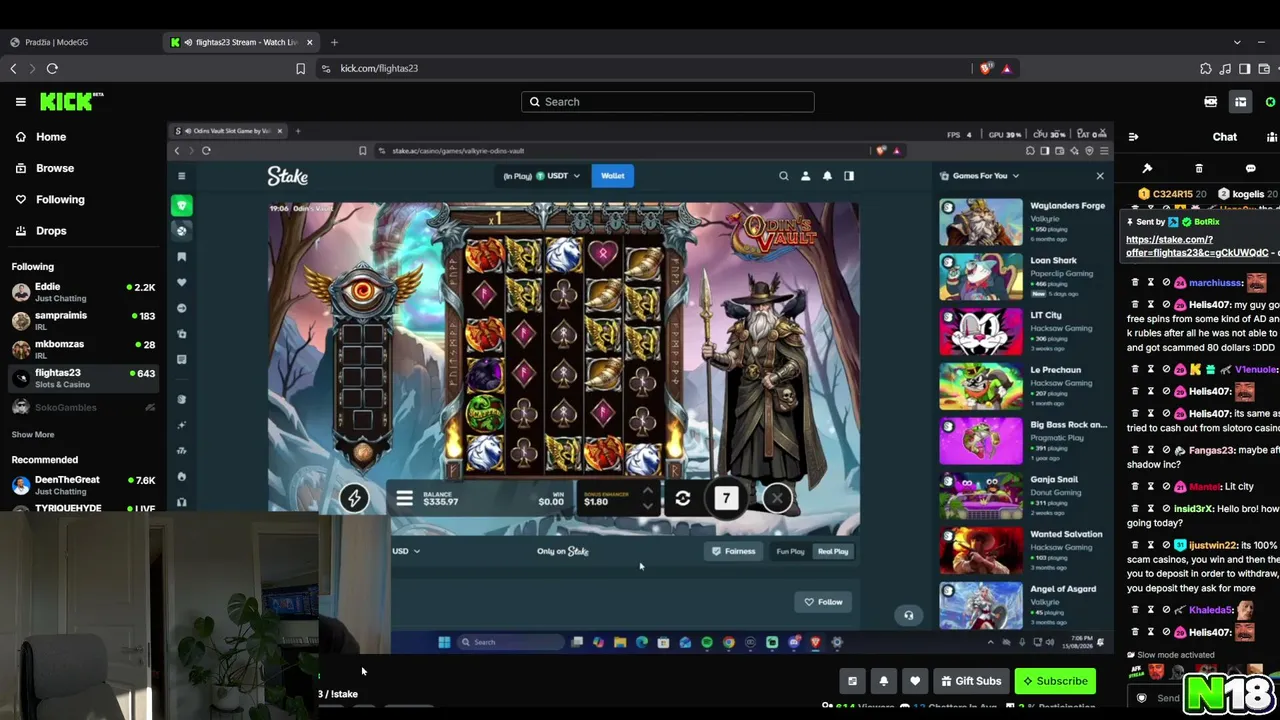Expand Show More followed channels
This screenshot has height=720, width=1280.
[33, 435]
